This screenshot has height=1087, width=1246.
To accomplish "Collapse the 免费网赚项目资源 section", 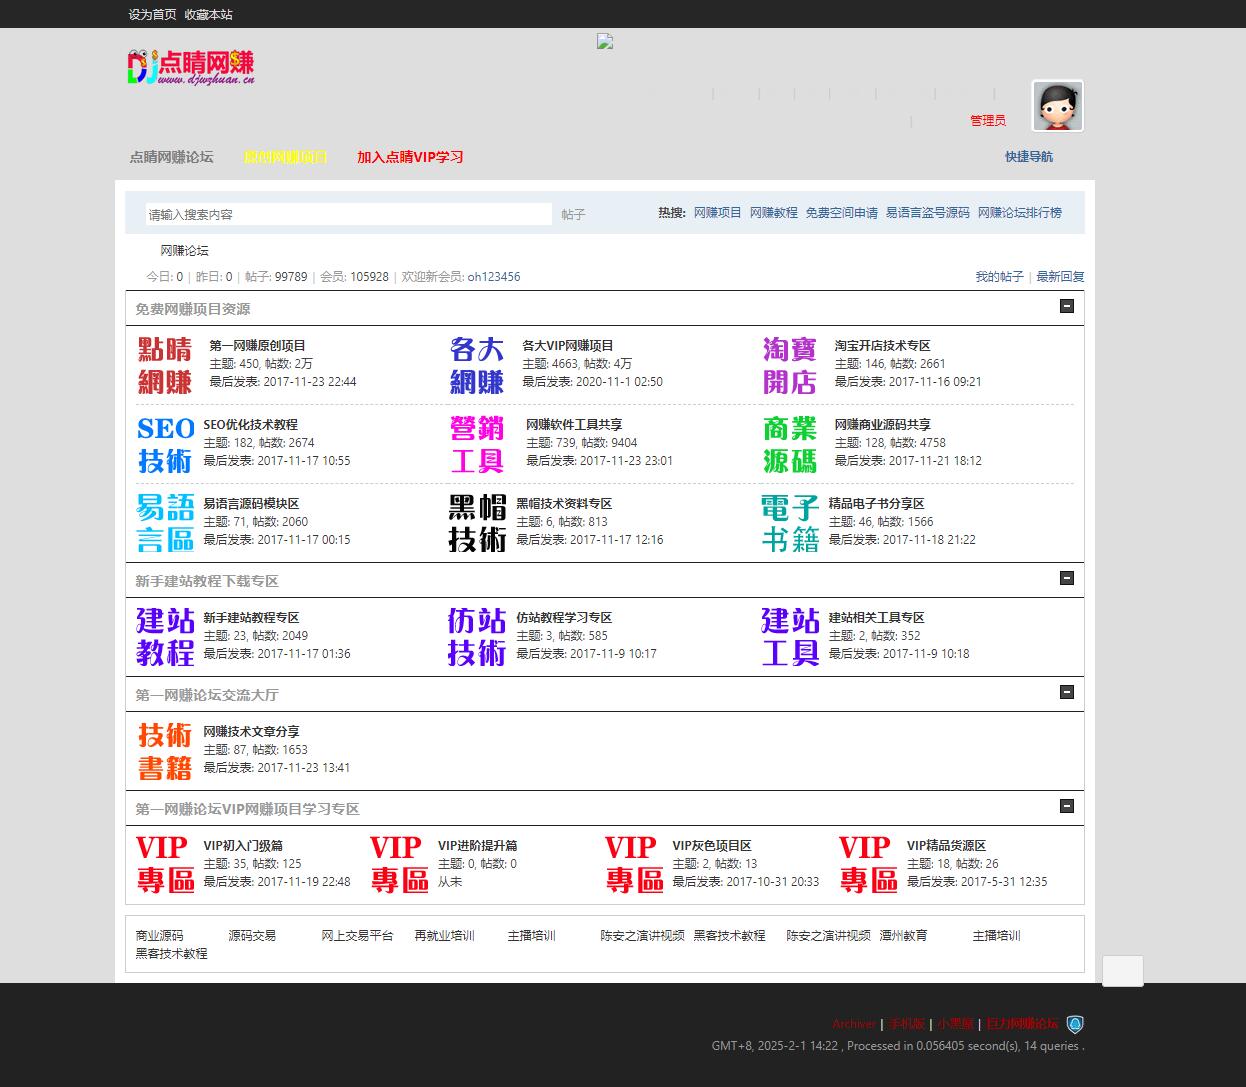I will pyautogui.click(x=1067, y=306).
